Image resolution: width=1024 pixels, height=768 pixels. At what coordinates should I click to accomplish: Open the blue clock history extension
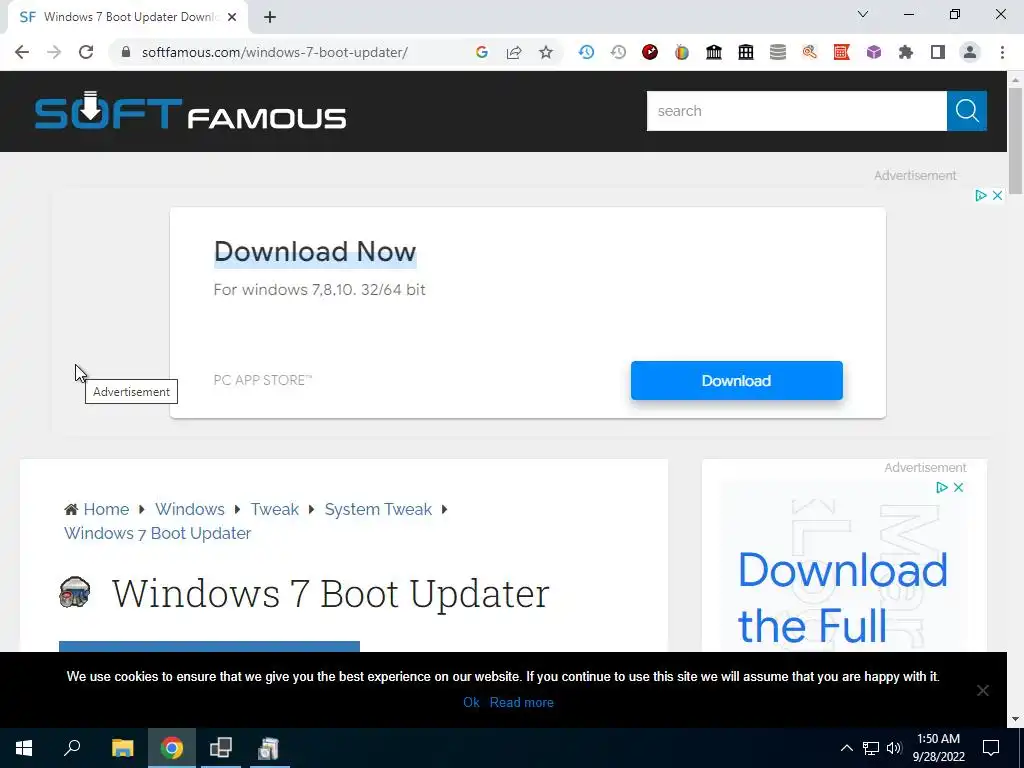pos(586,52)
